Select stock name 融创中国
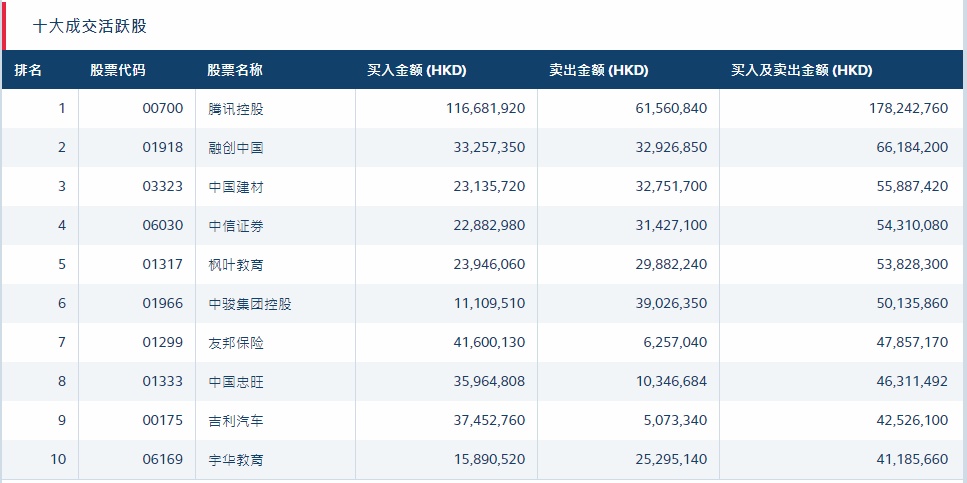The width and height of the screenshot is (967, 483). (x=236, y=147)
